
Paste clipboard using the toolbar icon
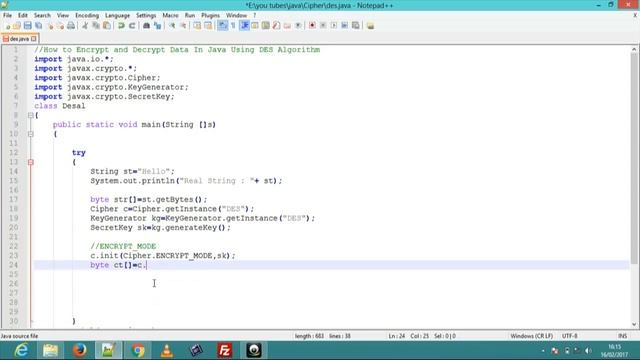pos(107,26)
